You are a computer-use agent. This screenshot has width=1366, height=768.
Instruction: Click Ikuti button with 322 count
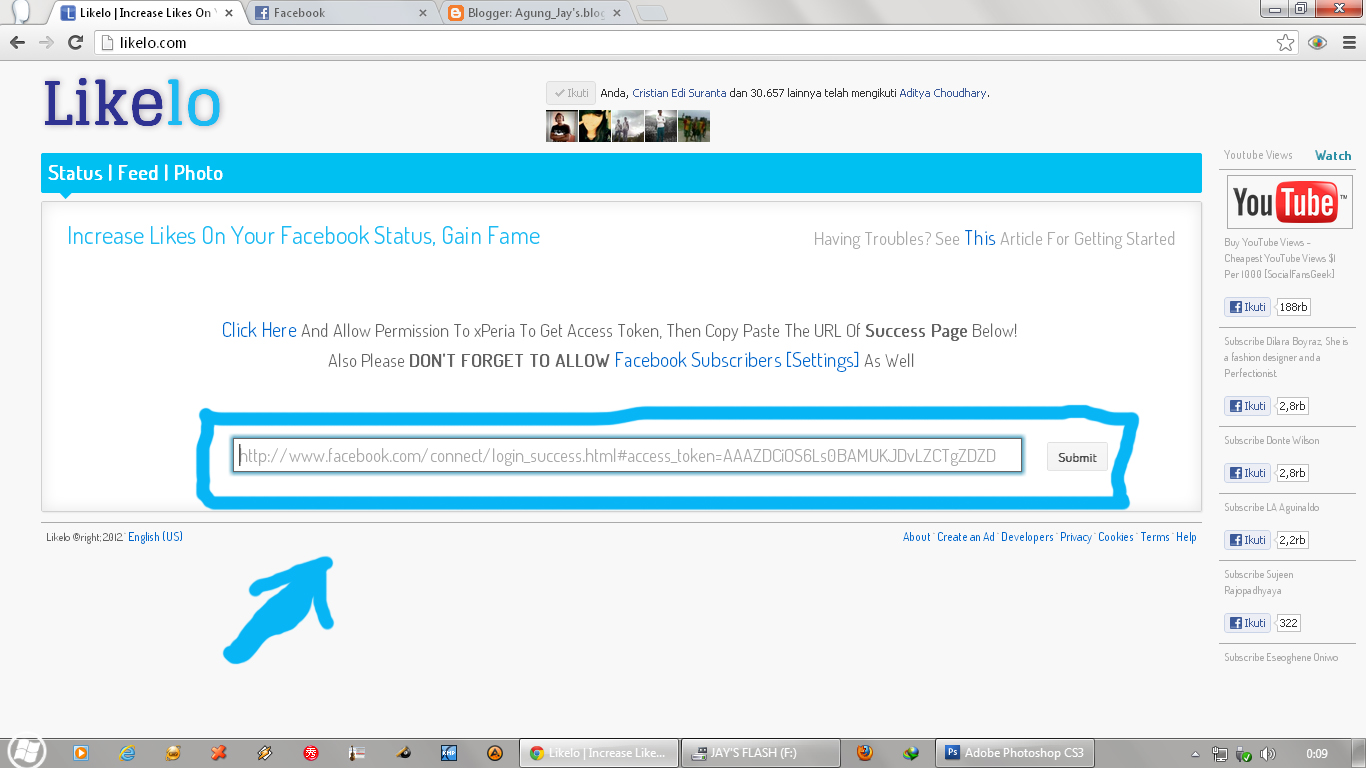(1247, 623)
